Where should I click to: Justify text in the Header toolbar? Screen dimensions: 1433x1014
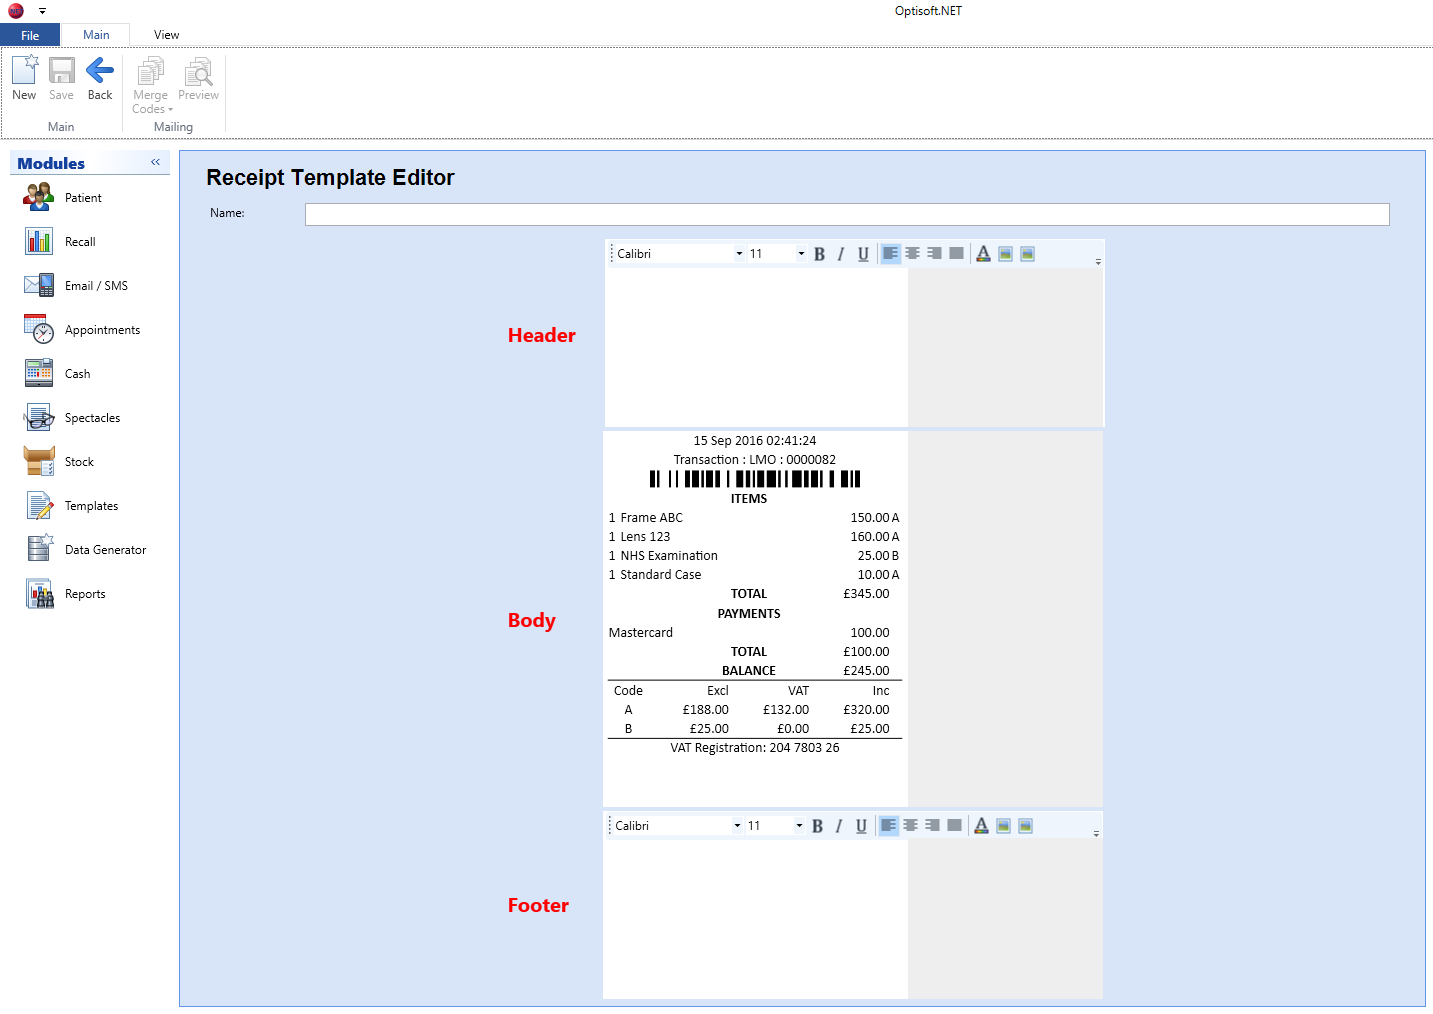[956, 254]
